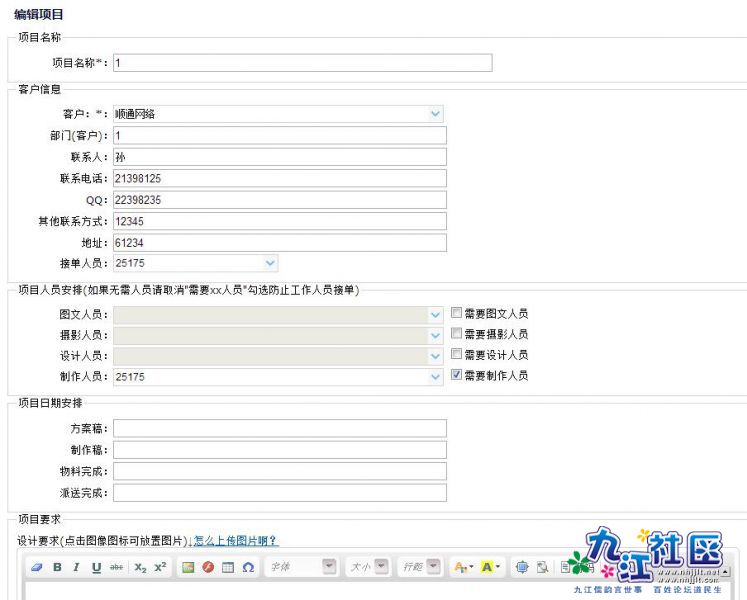Uncheck the 需要制作人员 checkbox
747x600 pixels.
click(x=457, y=376)
